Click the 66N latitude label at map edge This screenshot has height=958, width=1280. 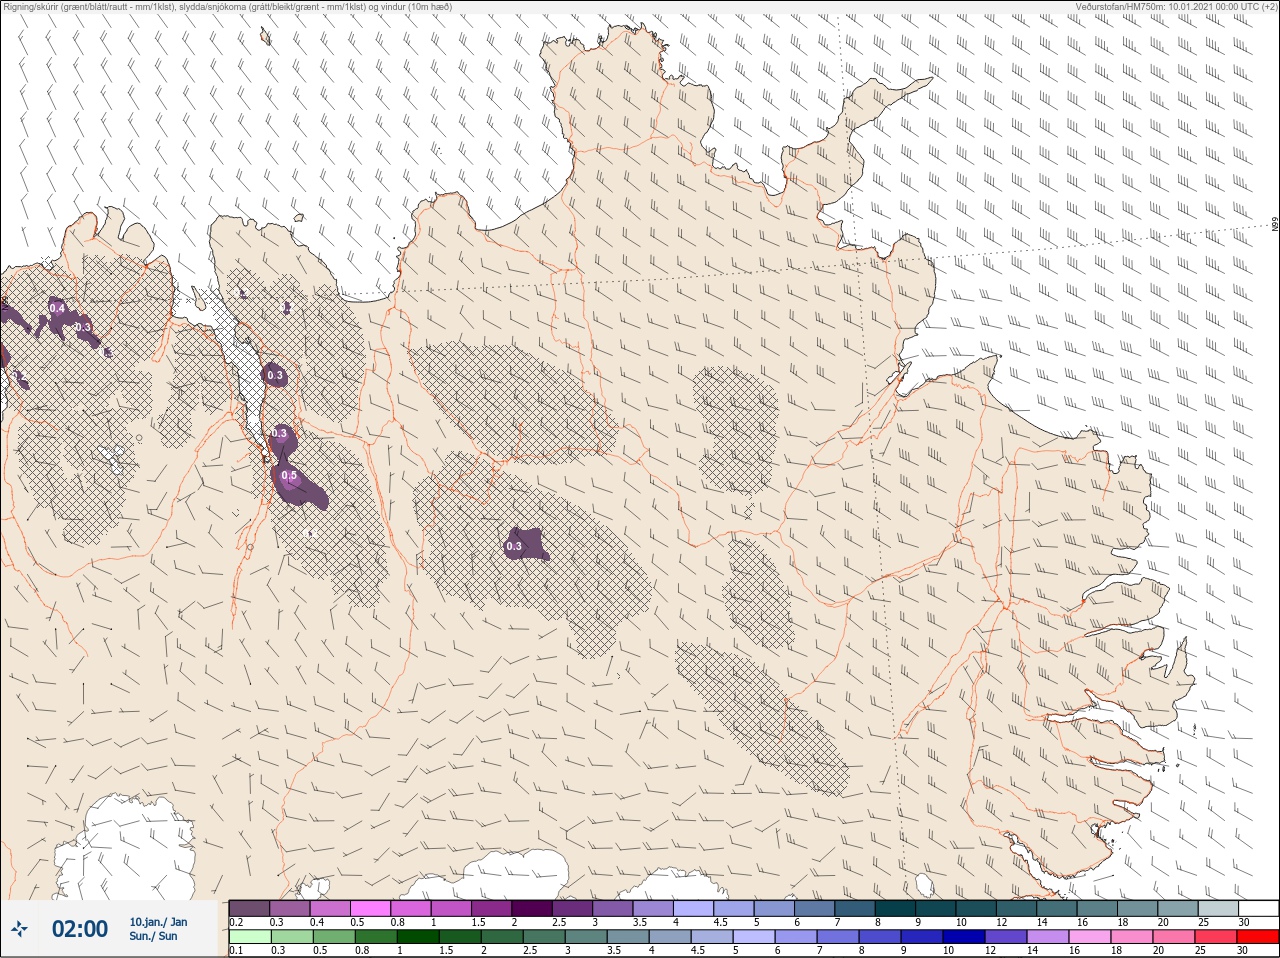pyautogui.click(x=1275, y=225)
